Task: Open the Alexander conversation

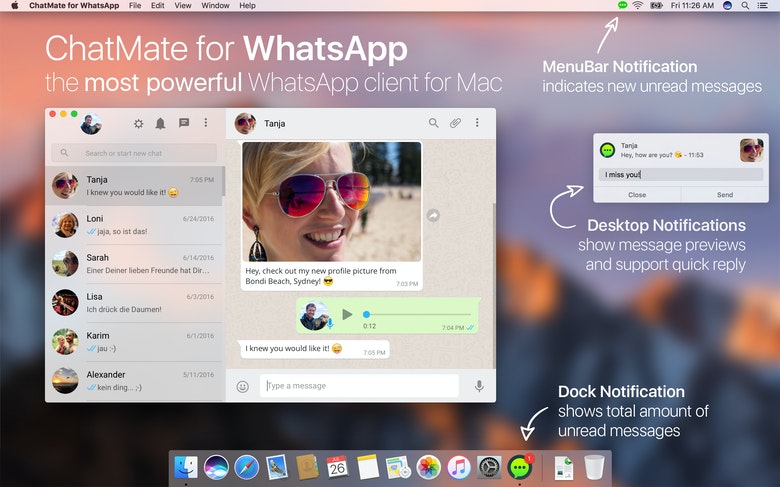Action: [x=133, y=381]
